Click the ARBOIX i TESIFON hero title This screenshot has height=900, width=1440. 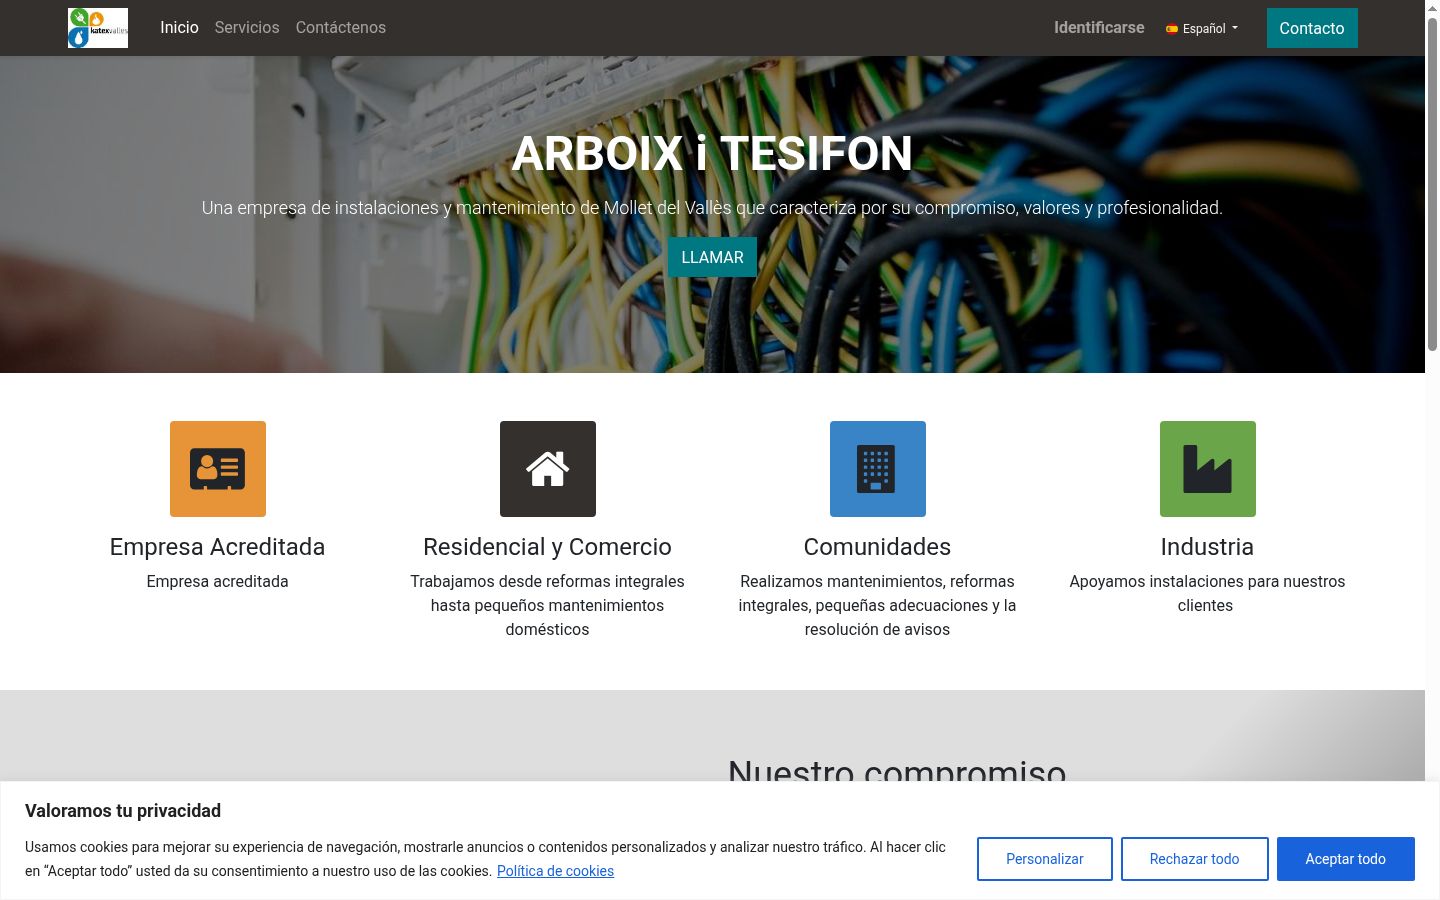coord(712,153)
